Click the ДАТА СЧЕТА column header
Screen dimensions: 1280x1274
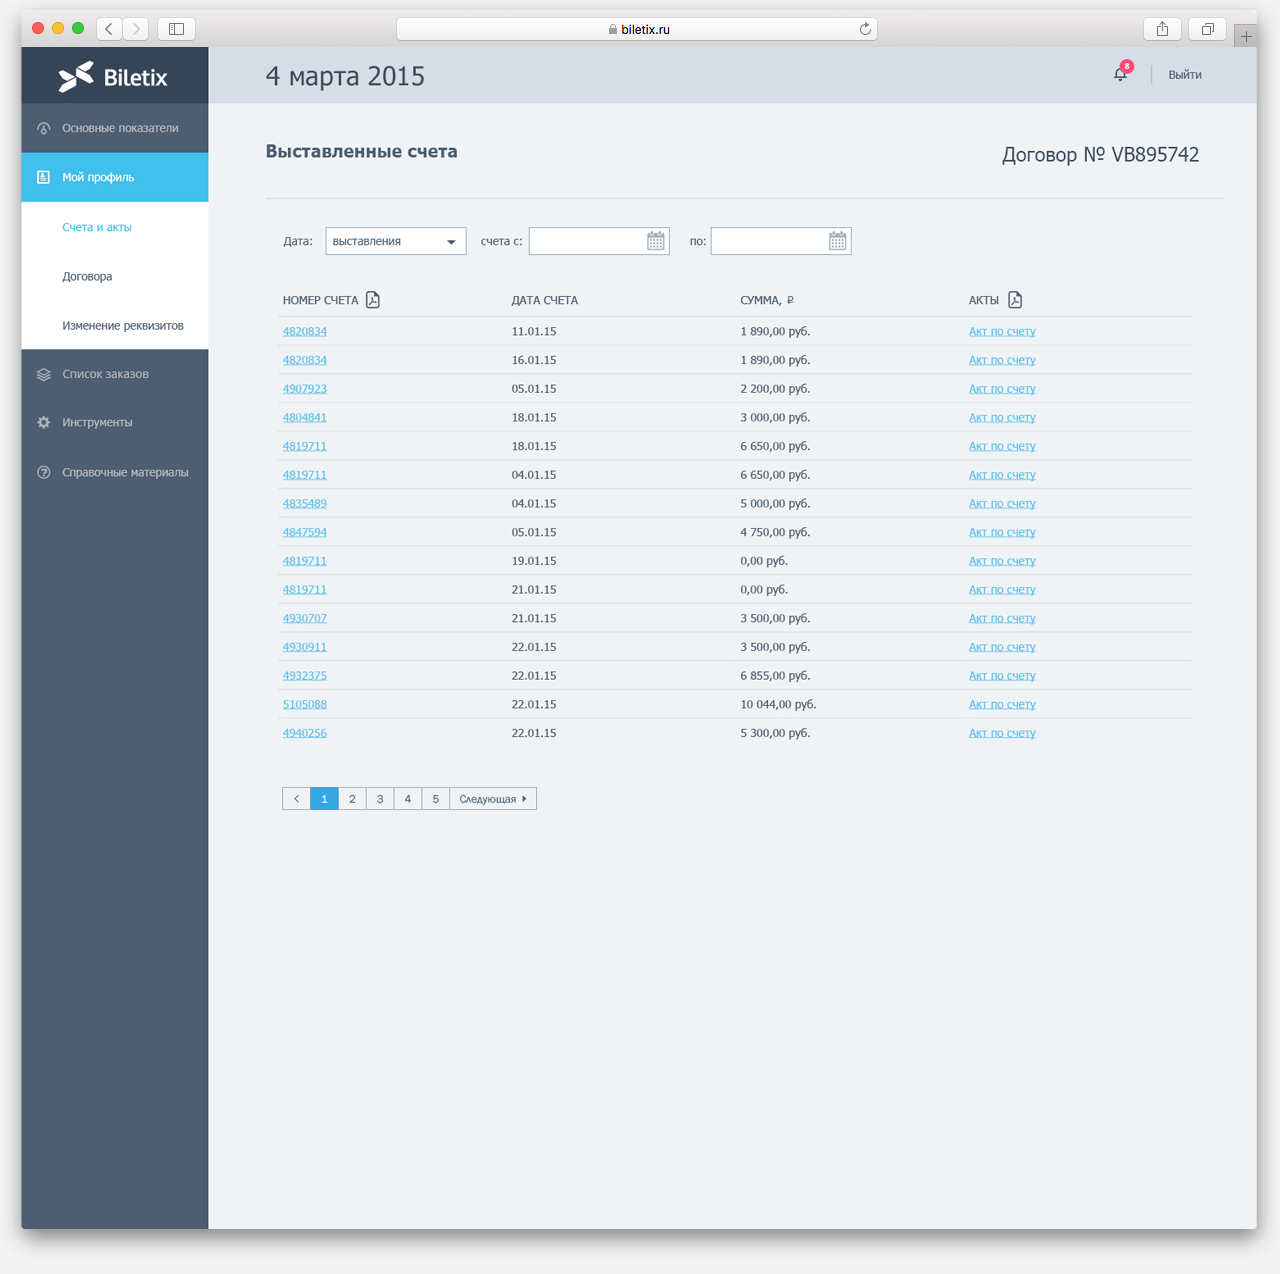pyautogui.click(x=545, y=300)
